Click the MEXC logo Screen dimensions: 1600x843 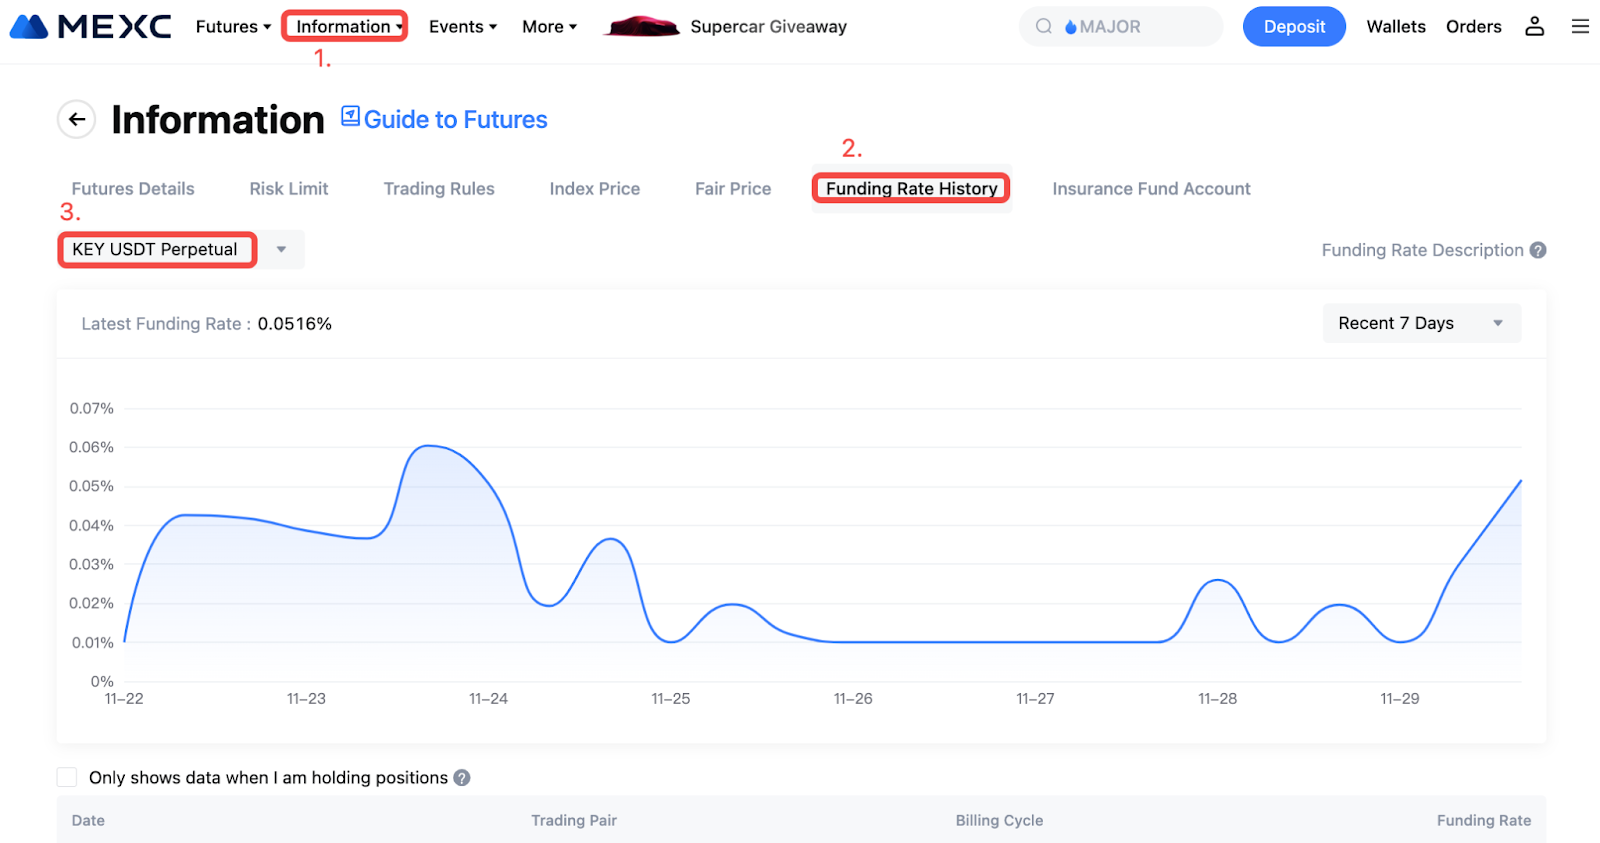91,27
